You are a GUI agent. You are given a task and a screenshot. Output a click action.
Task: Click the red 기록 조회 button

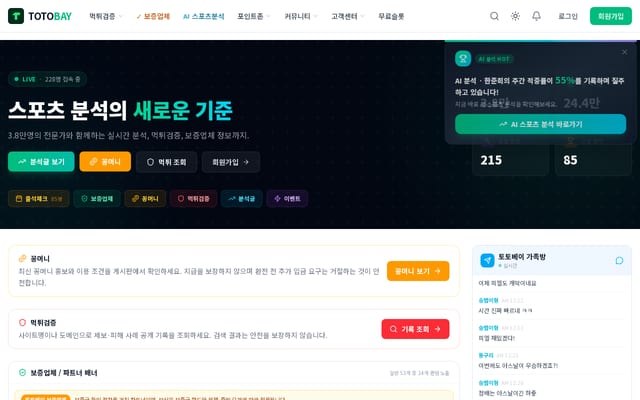[x=415, y=329]
